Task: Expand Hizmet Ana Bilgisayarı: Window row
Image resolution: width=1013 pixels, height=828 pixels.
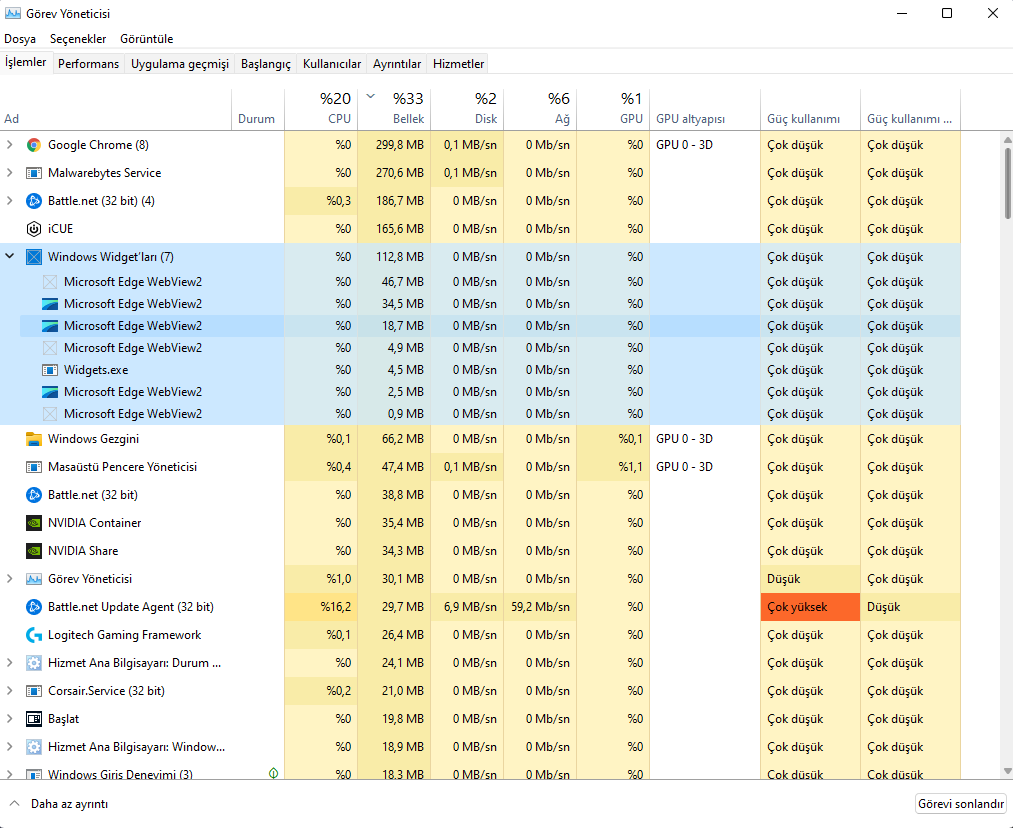Action: pos(10,747)
